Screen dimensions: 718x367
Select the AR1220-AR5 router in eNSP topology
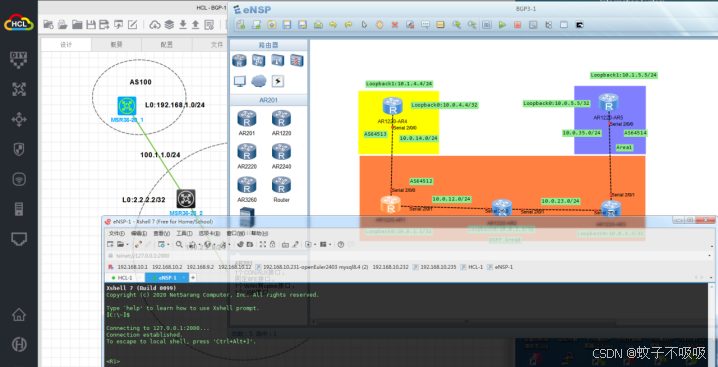[x=609, y=102]
